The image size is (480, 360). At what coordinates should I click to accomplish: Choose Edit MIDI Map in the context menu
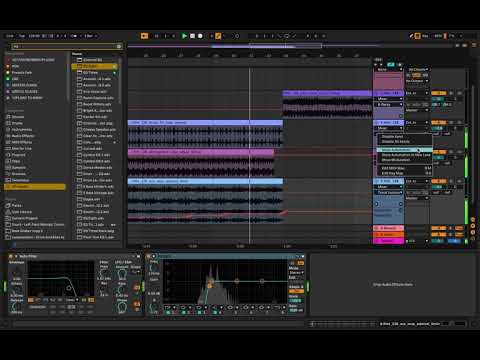point(404,168)
